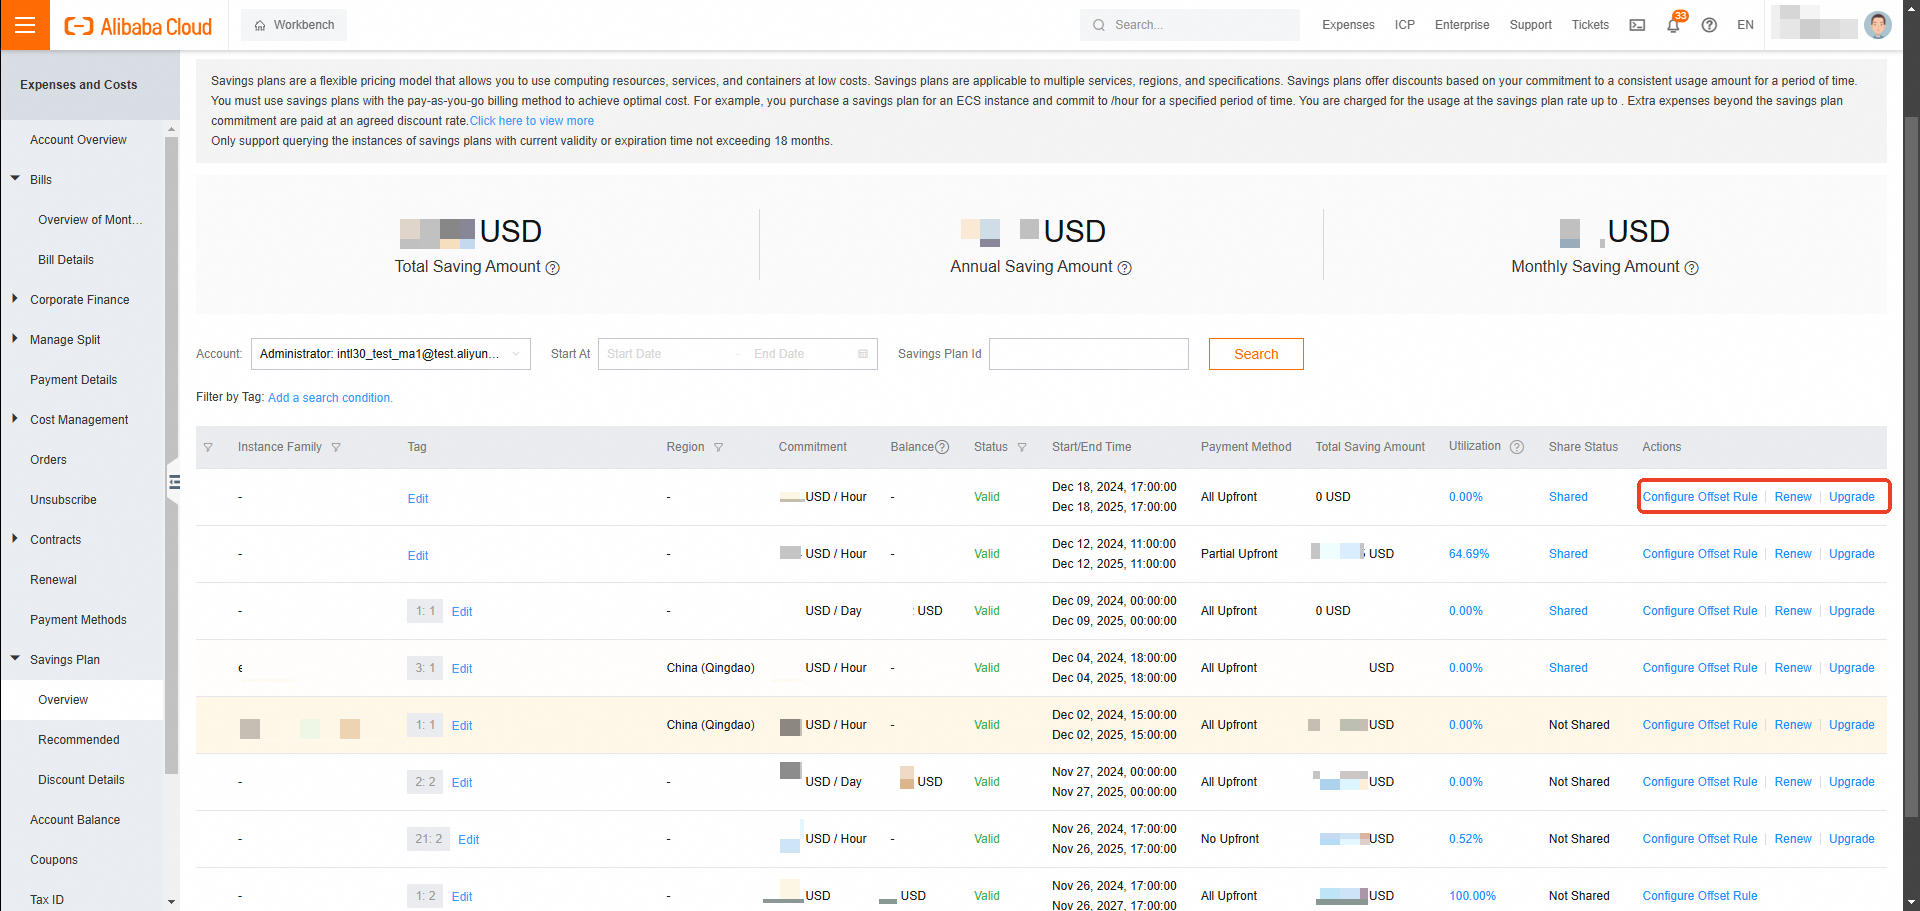Click the Start Date field
This screenshot has height=911, width=1920.
tap(665, 354)
